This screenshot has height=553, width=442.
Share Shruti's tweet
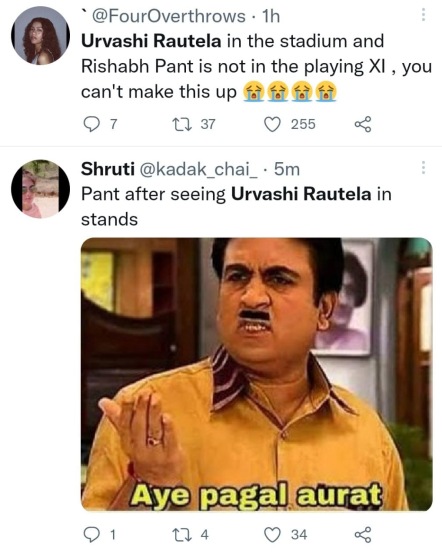pos(363,535)
